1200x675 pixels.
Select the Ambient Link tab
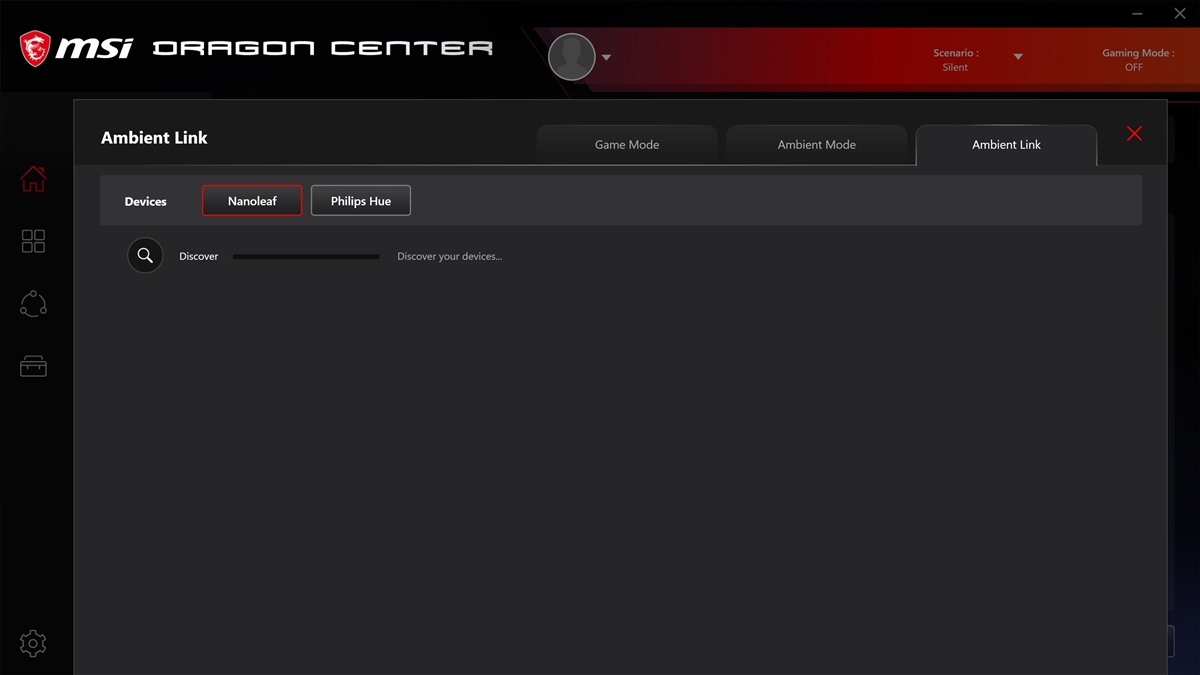pyautogui.click(x=1006, y=145)
